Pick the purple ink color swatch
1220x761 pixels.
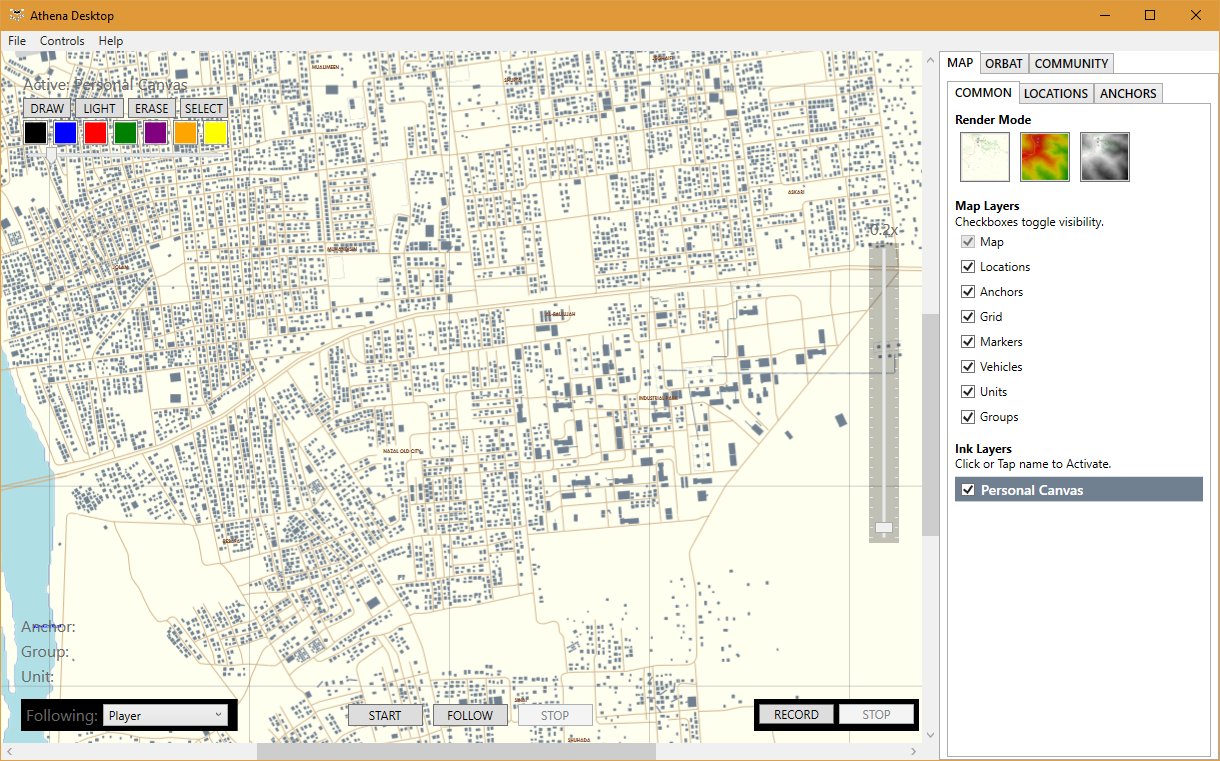[x=156, y=132]
